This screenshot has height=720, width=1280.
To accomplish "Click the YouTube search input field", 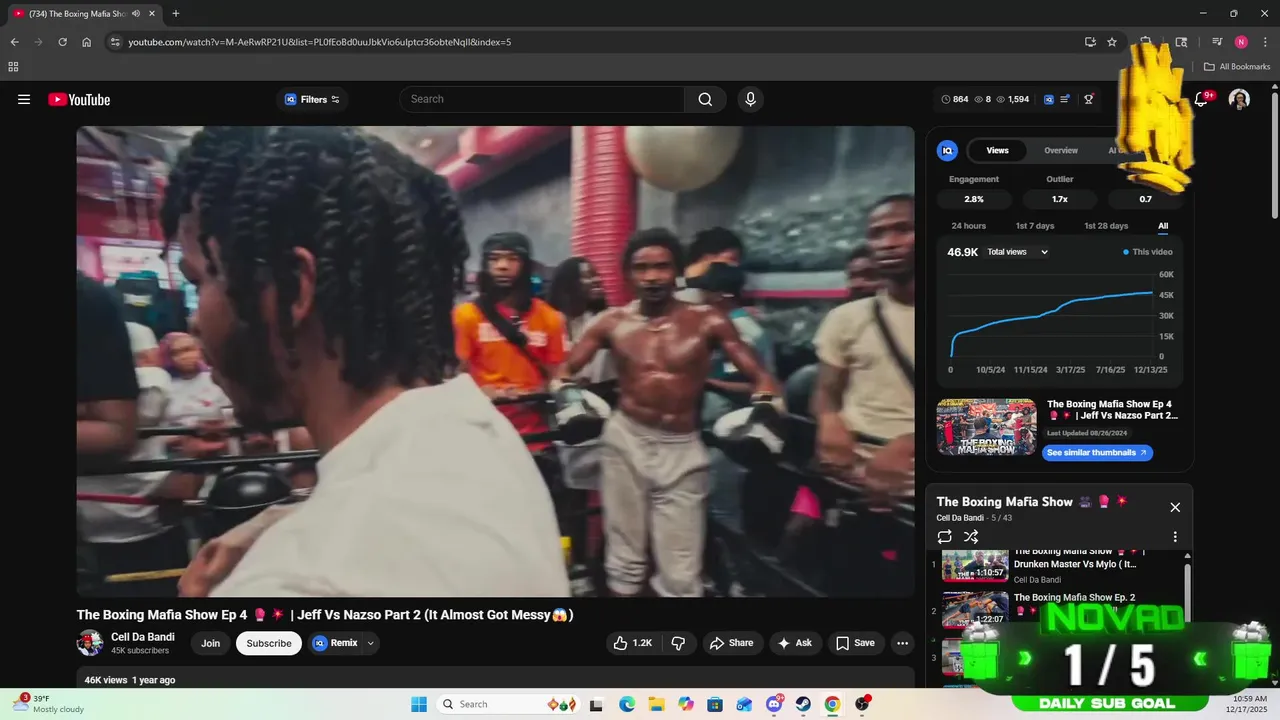I will click(x=542, y=99).
